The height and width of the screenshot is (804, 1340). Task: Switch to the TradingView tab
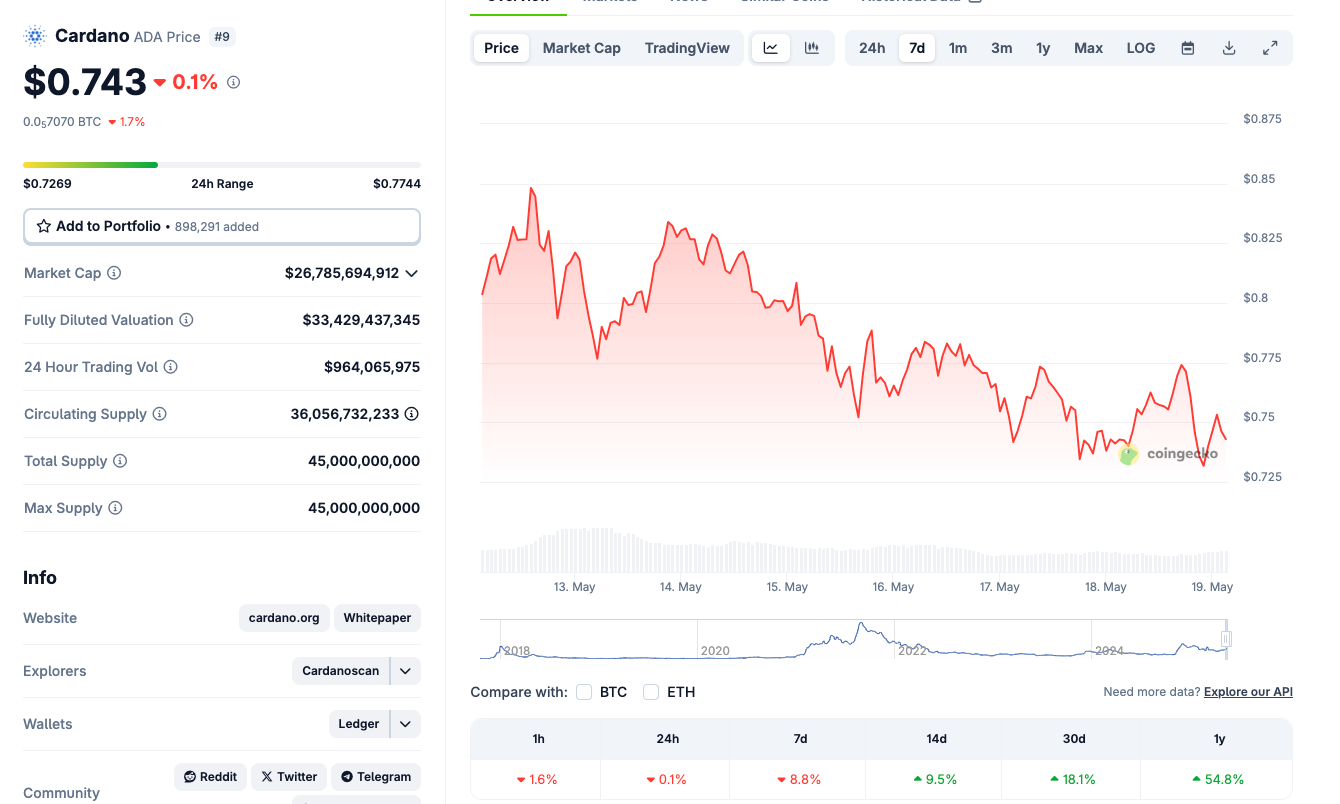point(687,48)
